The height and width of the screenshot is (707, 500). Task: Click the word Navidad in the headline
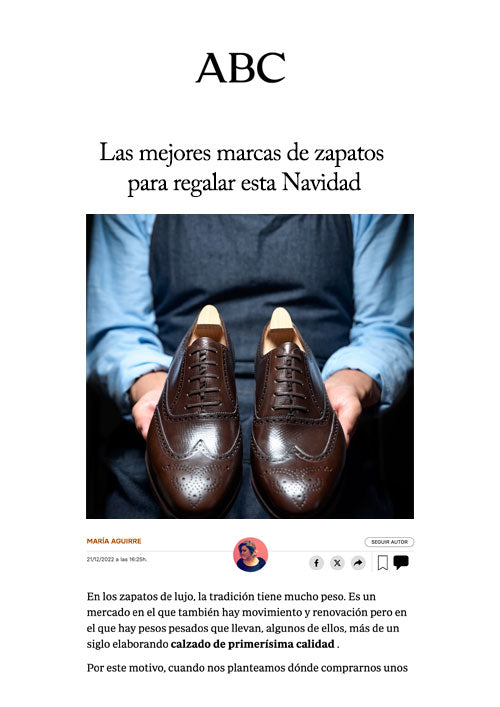pyautogui.click(x=321, y=183)
